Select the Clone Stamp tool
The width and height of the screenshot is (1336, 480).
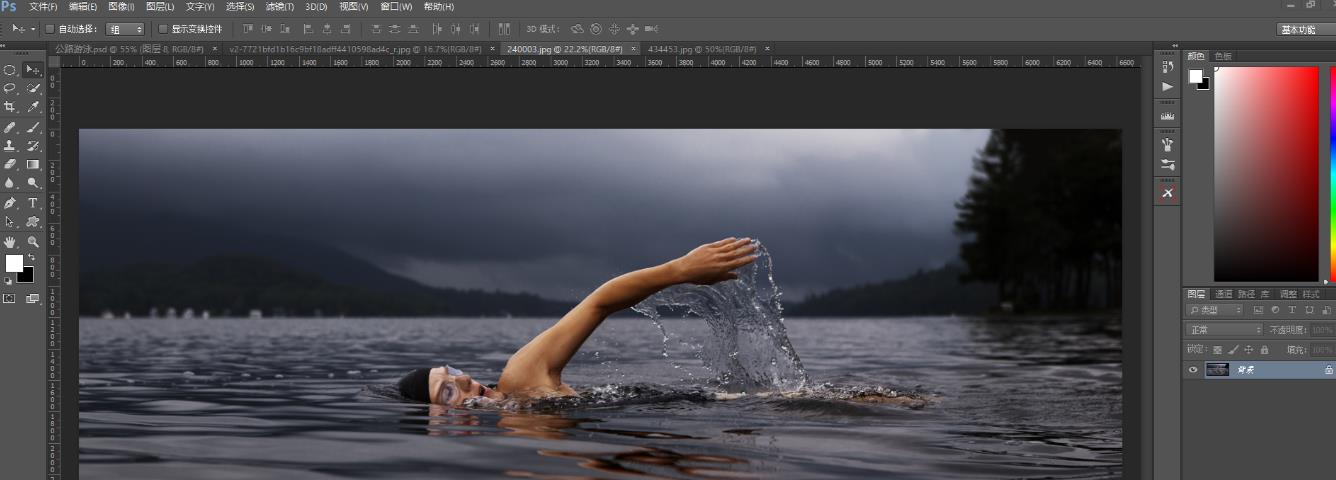click(x=10, y=146)
